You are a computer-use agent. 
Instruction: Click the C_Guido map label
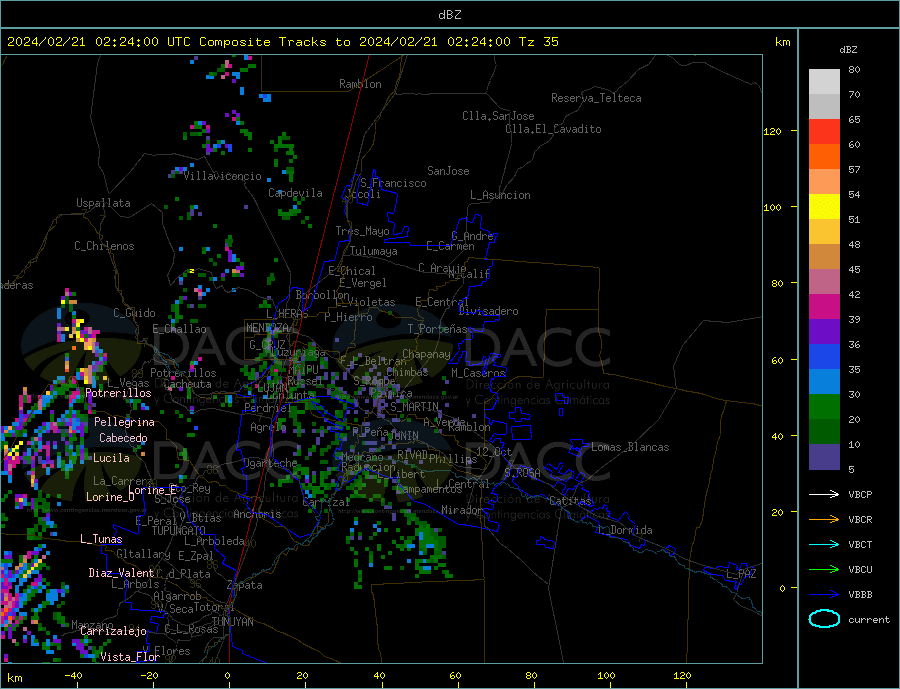pos(134,313)
